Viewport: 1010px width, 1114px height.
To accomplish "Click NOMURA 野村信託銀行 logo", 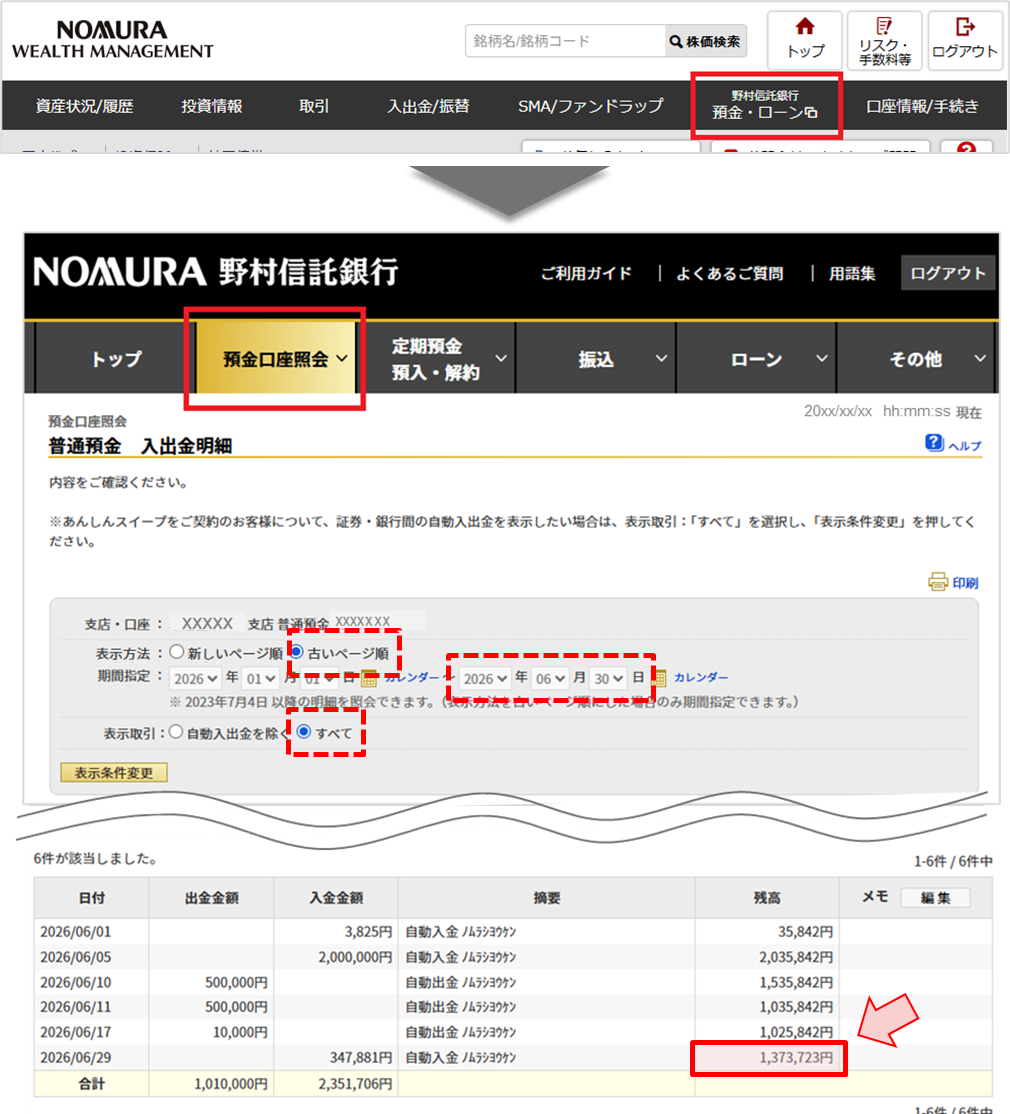I will tap(216, 271).
